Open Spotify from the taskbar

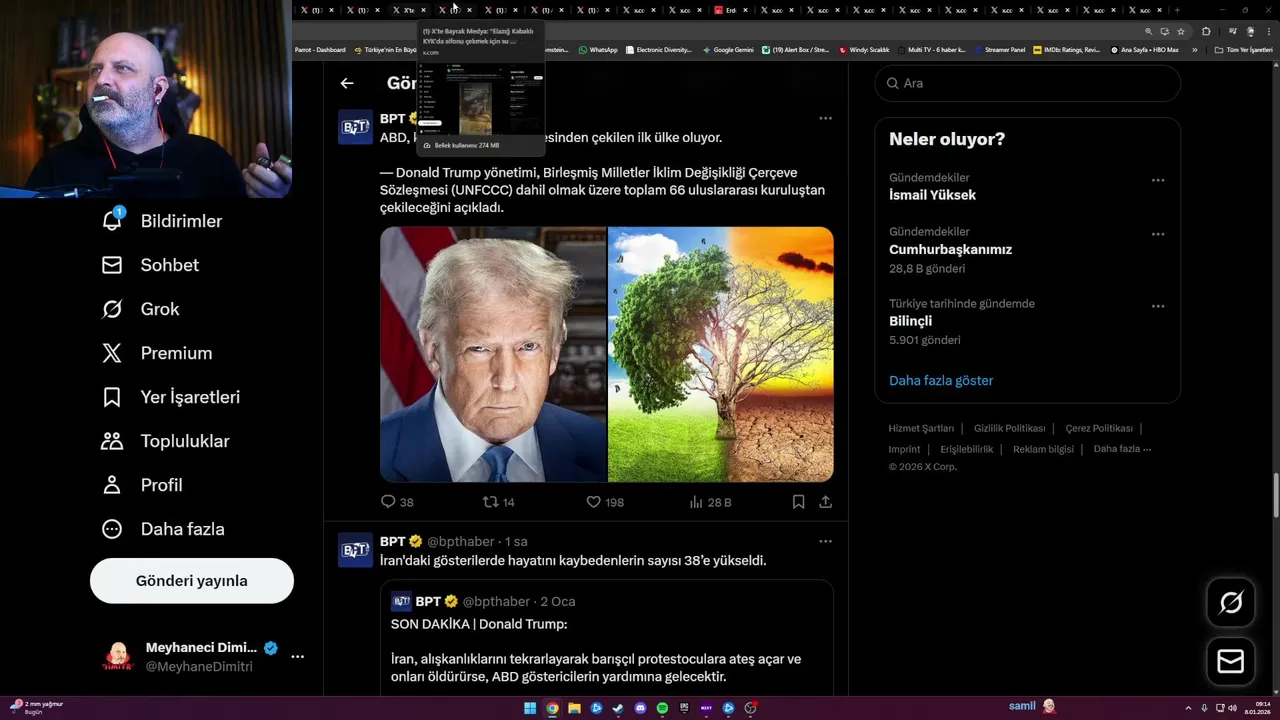point(662,708)
